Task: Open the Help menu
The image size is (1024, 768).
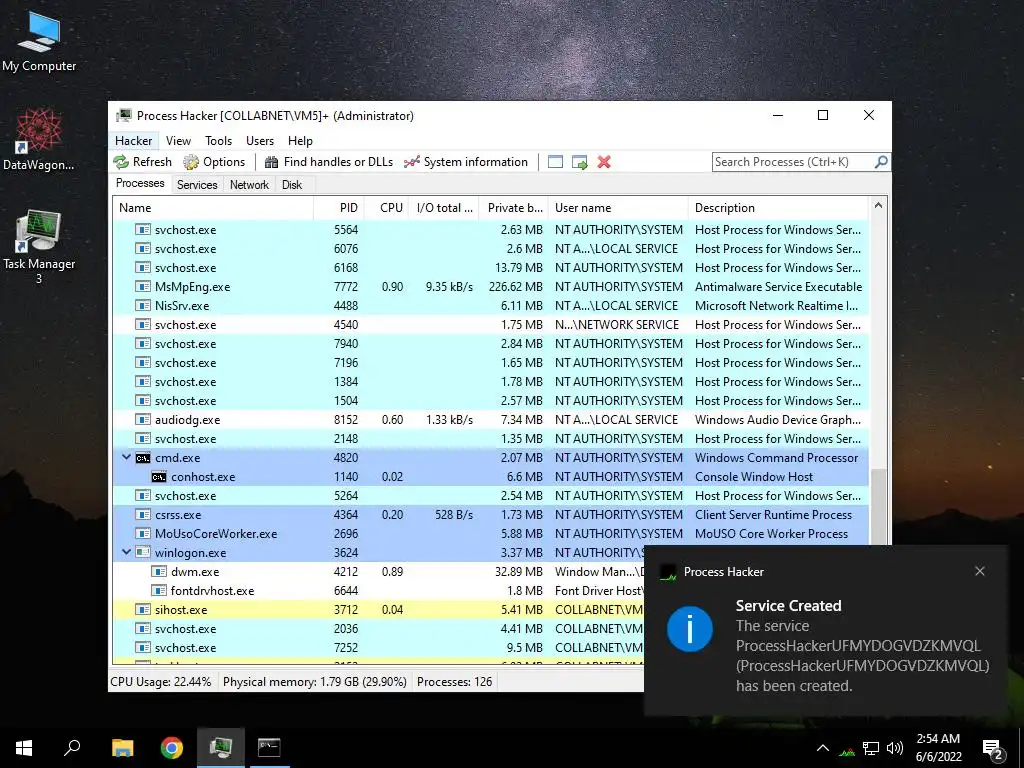Action: 300,140
